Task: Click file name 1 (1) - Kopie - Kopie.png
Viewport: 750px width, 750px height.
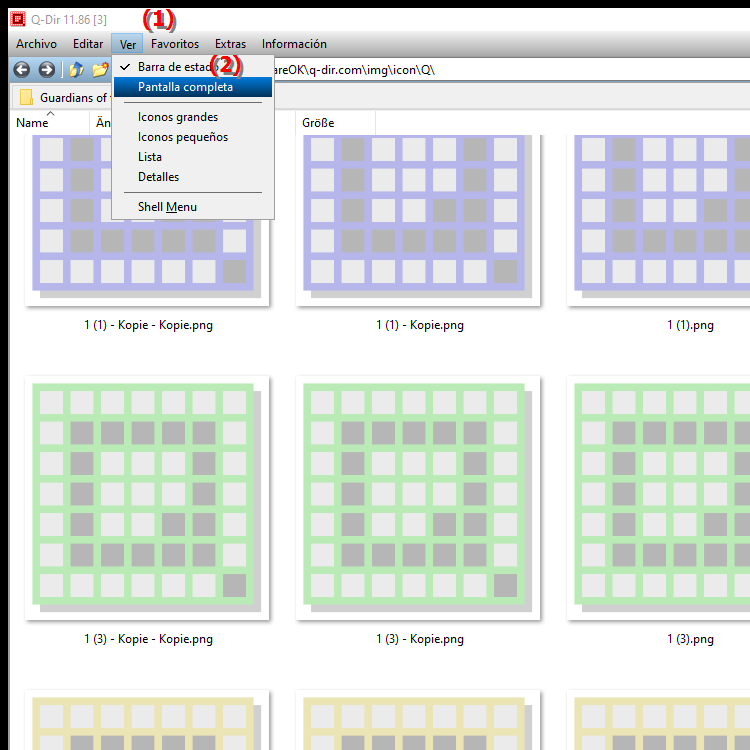Action: click(x=149, y=325)
